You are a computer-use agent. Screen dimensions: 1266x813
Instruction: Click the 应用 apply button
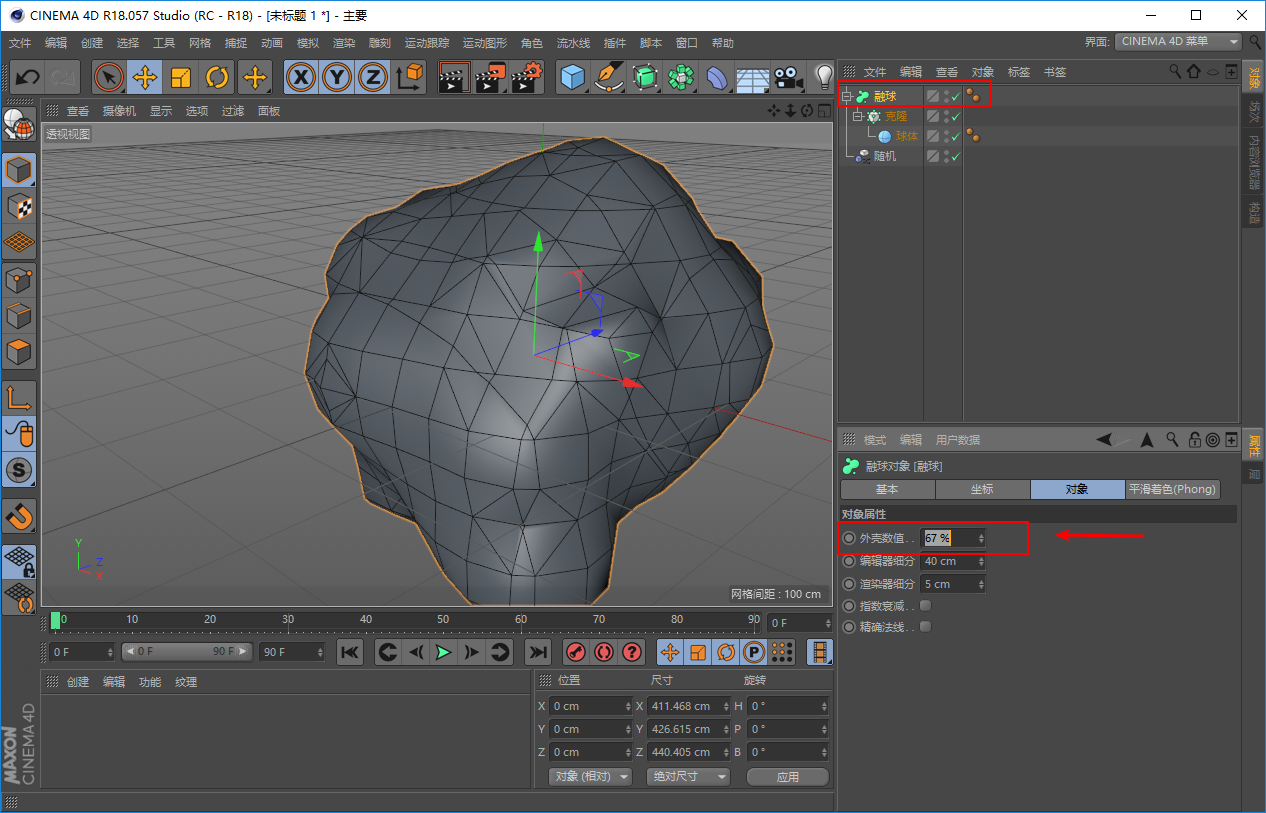787,776
